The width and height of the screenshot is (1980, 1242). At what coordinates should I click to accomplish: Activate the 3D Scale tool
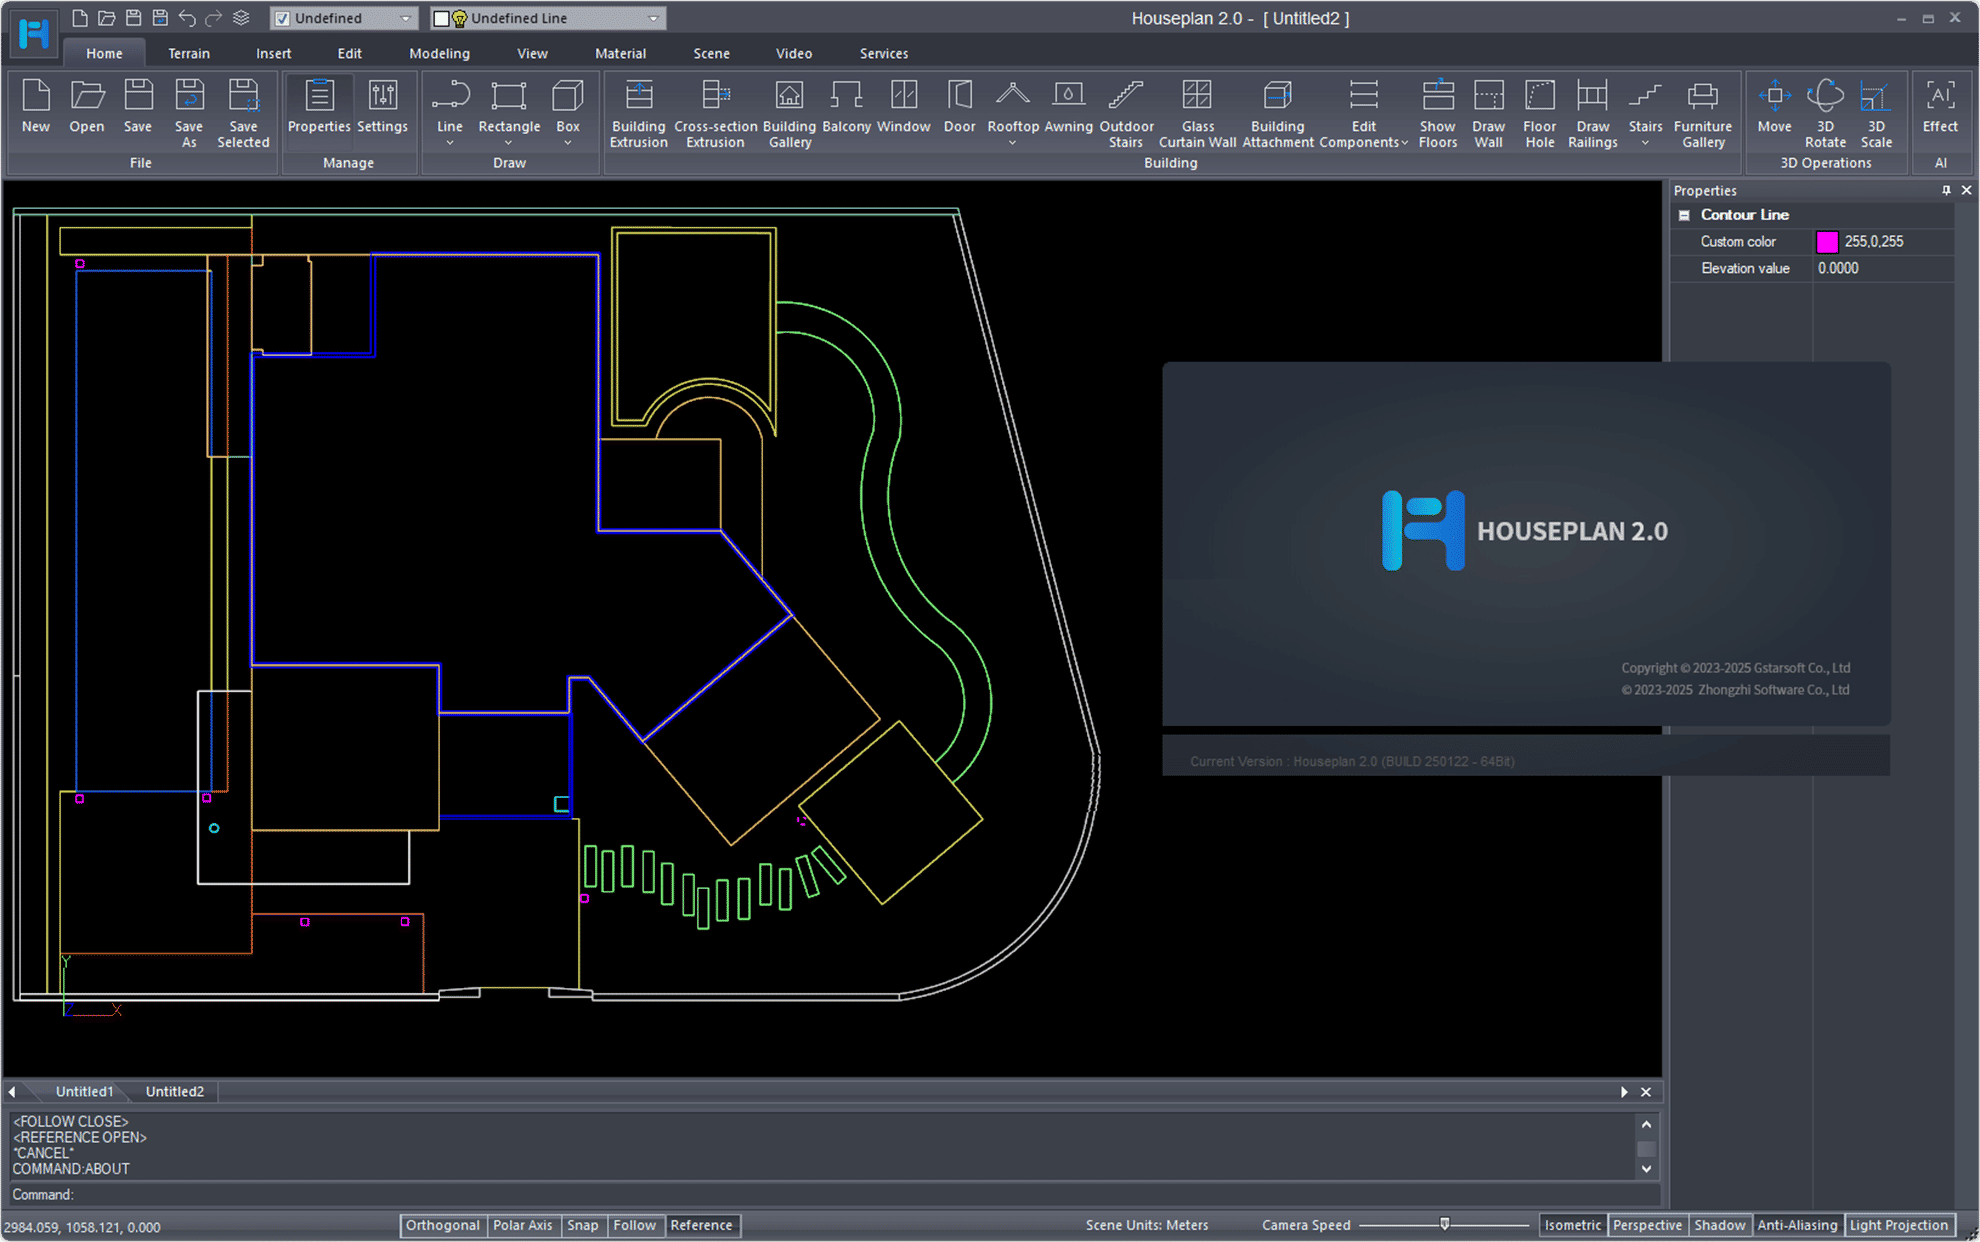click(x=1876, y=113)
